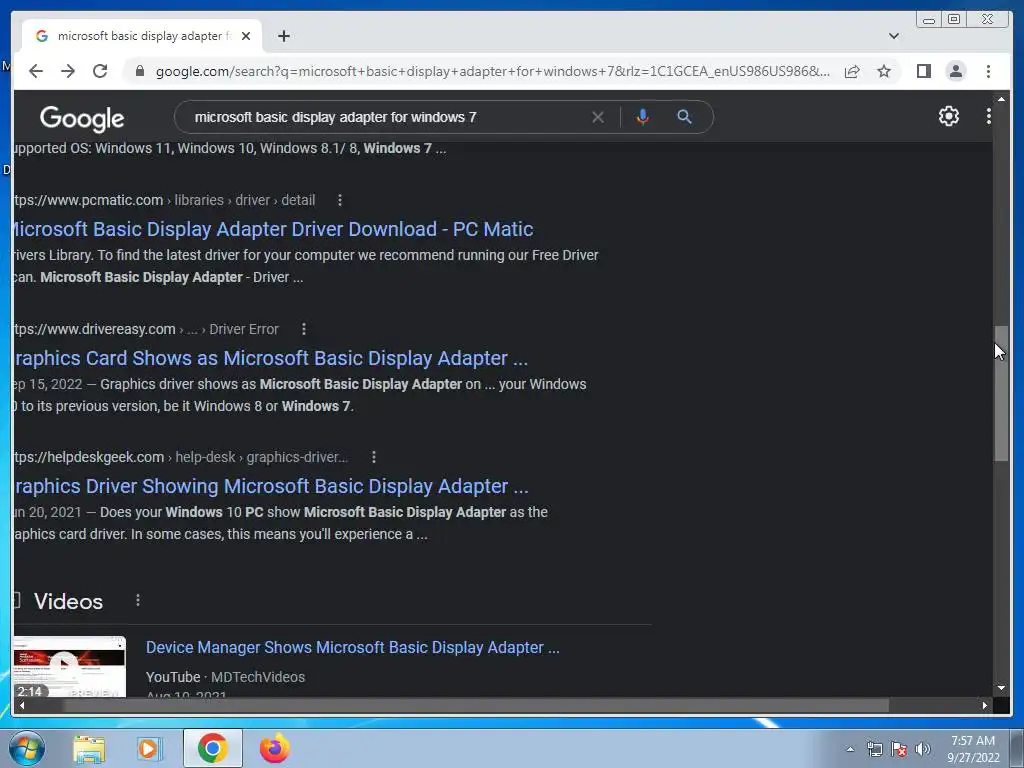1024x768 pixels.
Task: Clear the Google search box text
Action: [598, 117]
